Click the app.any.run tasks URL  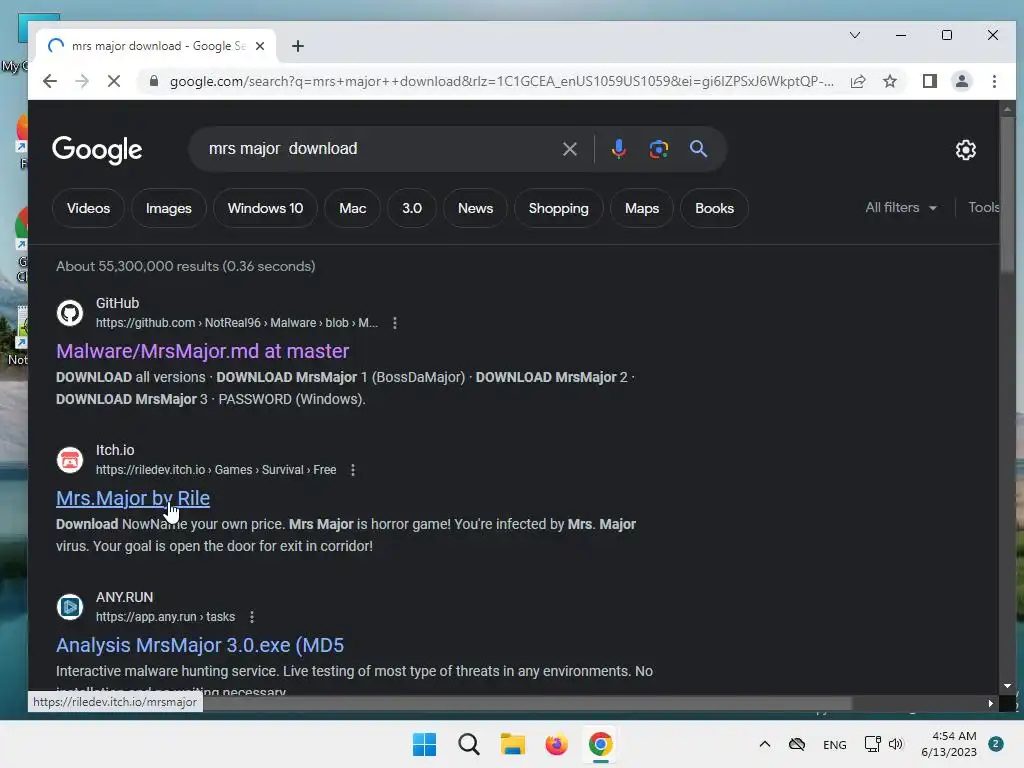tap(165, 616)
